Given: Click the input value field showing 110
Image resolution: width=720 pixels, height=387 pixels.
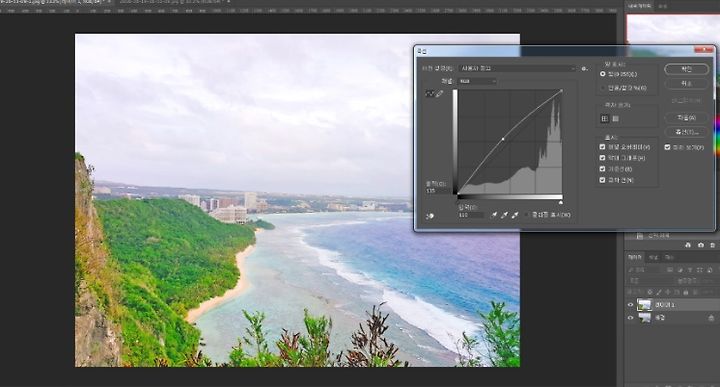Looking at the screenshot, I should (470, 215).
